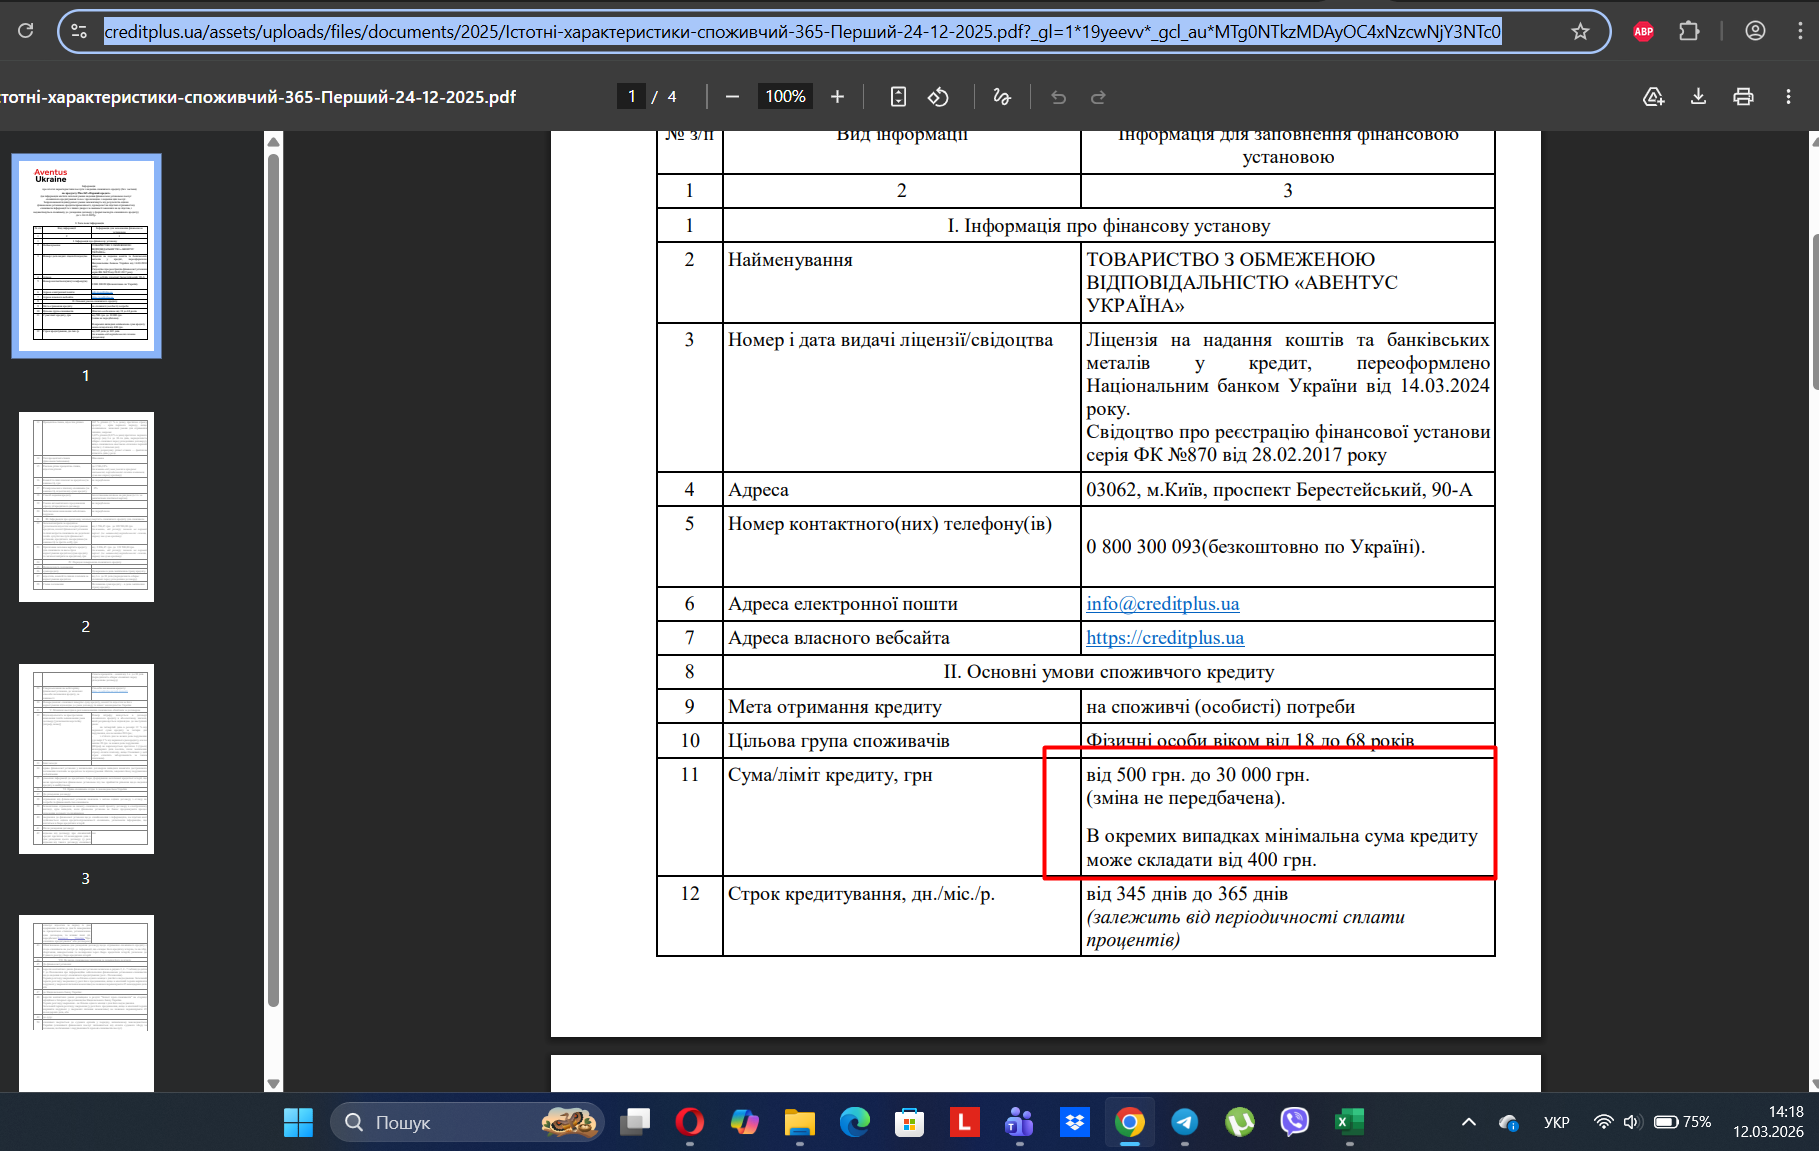Click the text 'від 345 днів до 365 днів'
1819x1151 pixels.
1187,894
